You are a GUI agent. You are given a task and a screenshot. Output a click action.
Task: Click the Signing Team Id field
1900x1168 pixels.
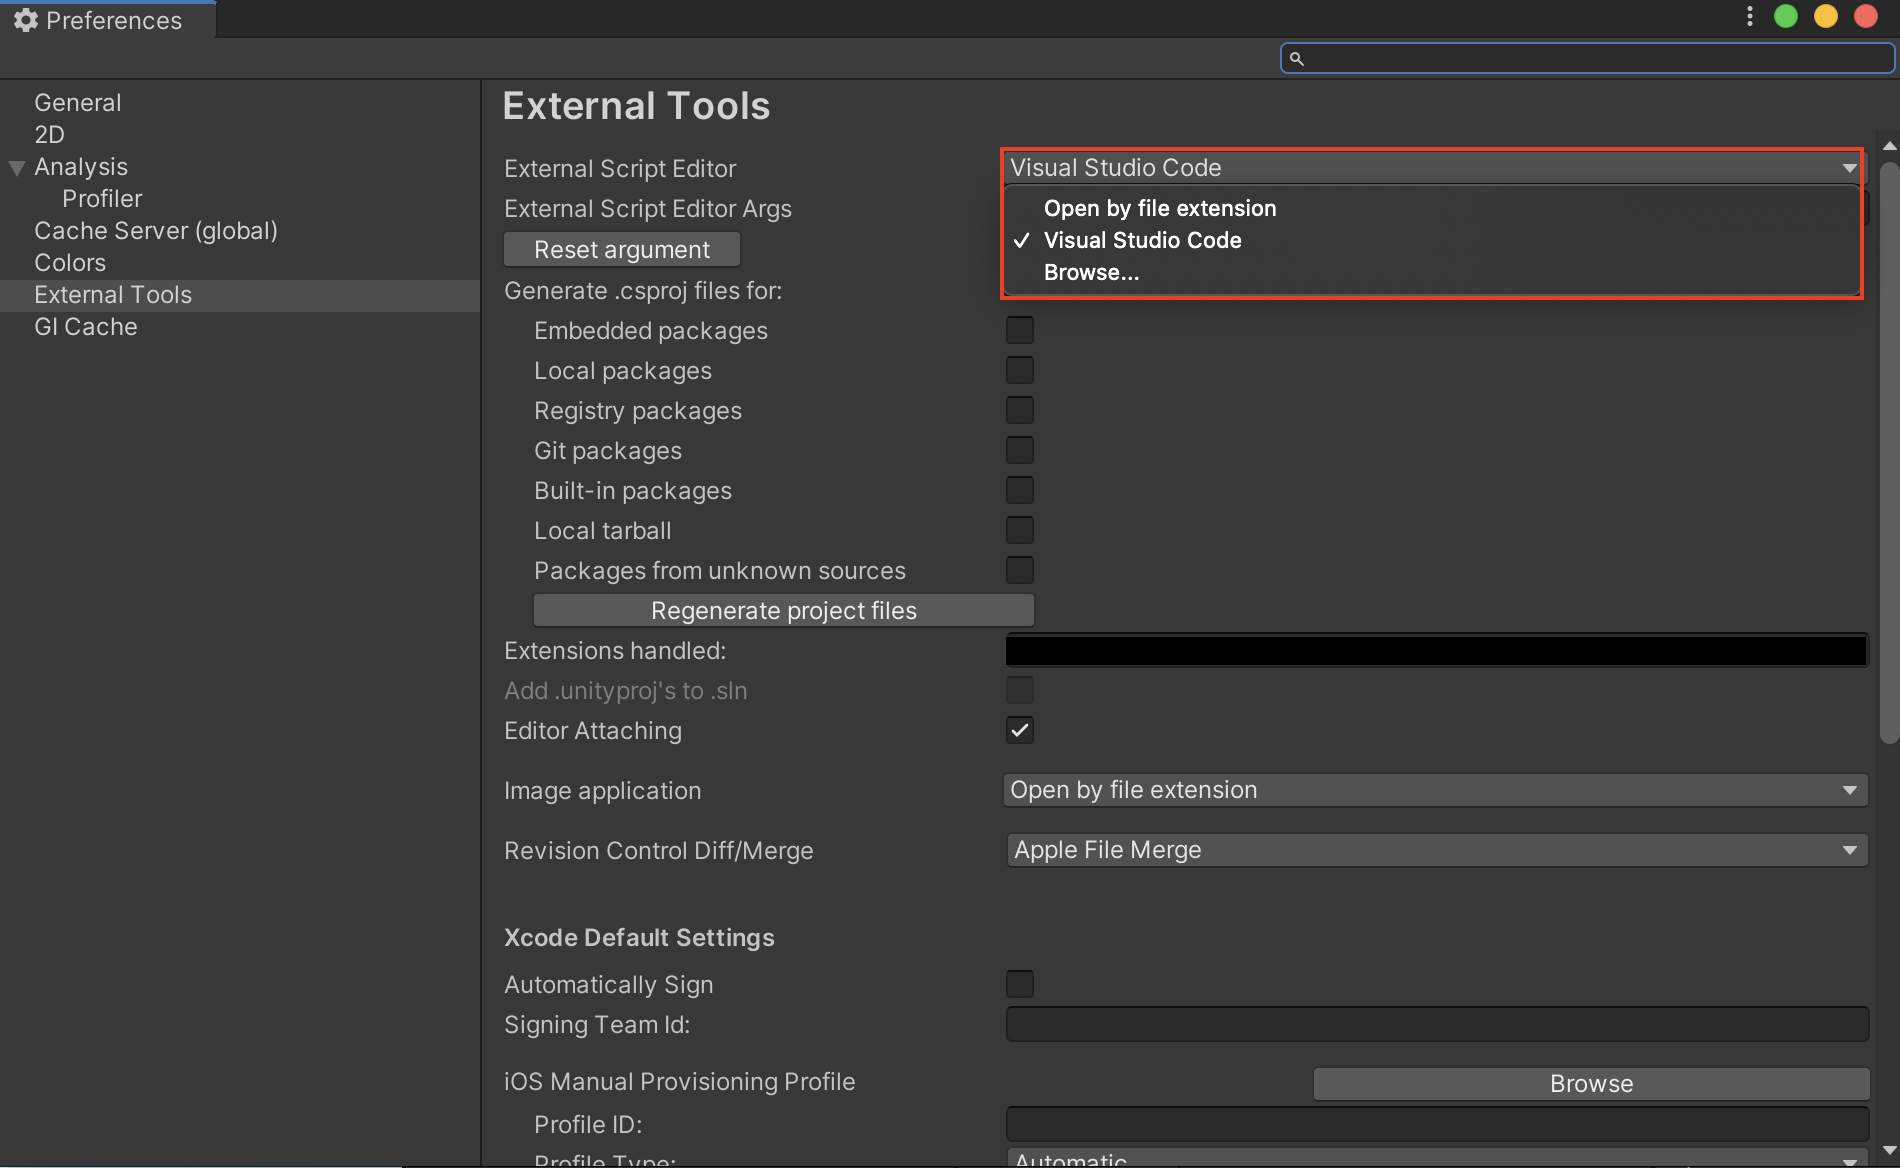click(x=1435, y=1024)
